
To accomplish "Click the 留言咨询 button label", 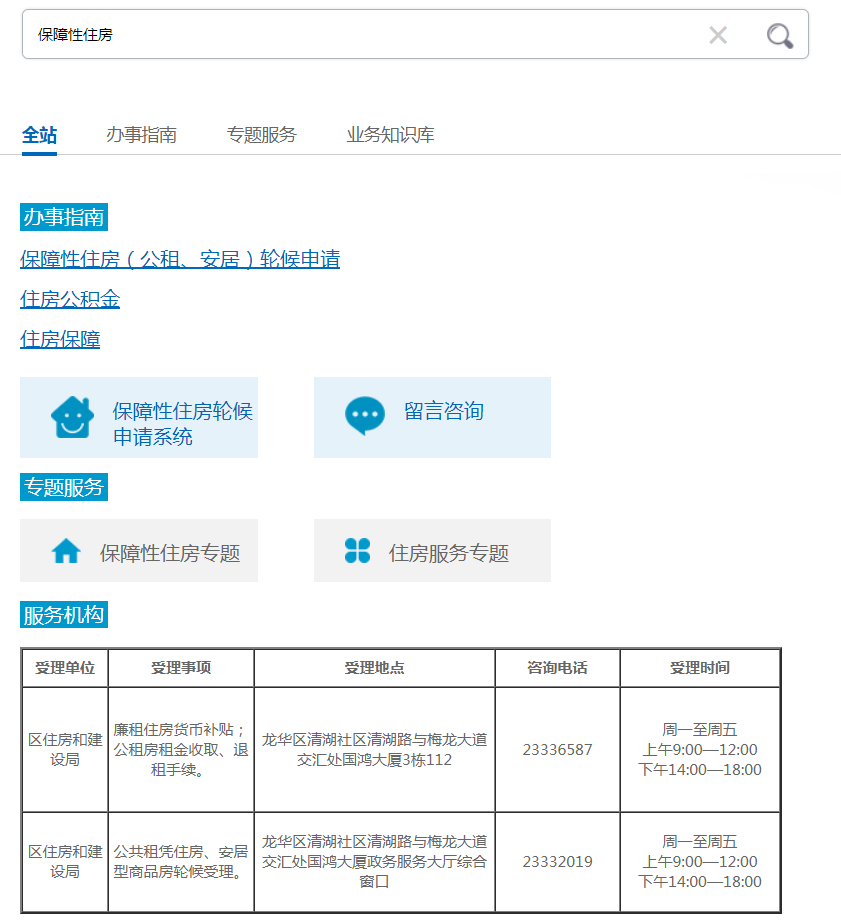I will [x=444, y=411].
